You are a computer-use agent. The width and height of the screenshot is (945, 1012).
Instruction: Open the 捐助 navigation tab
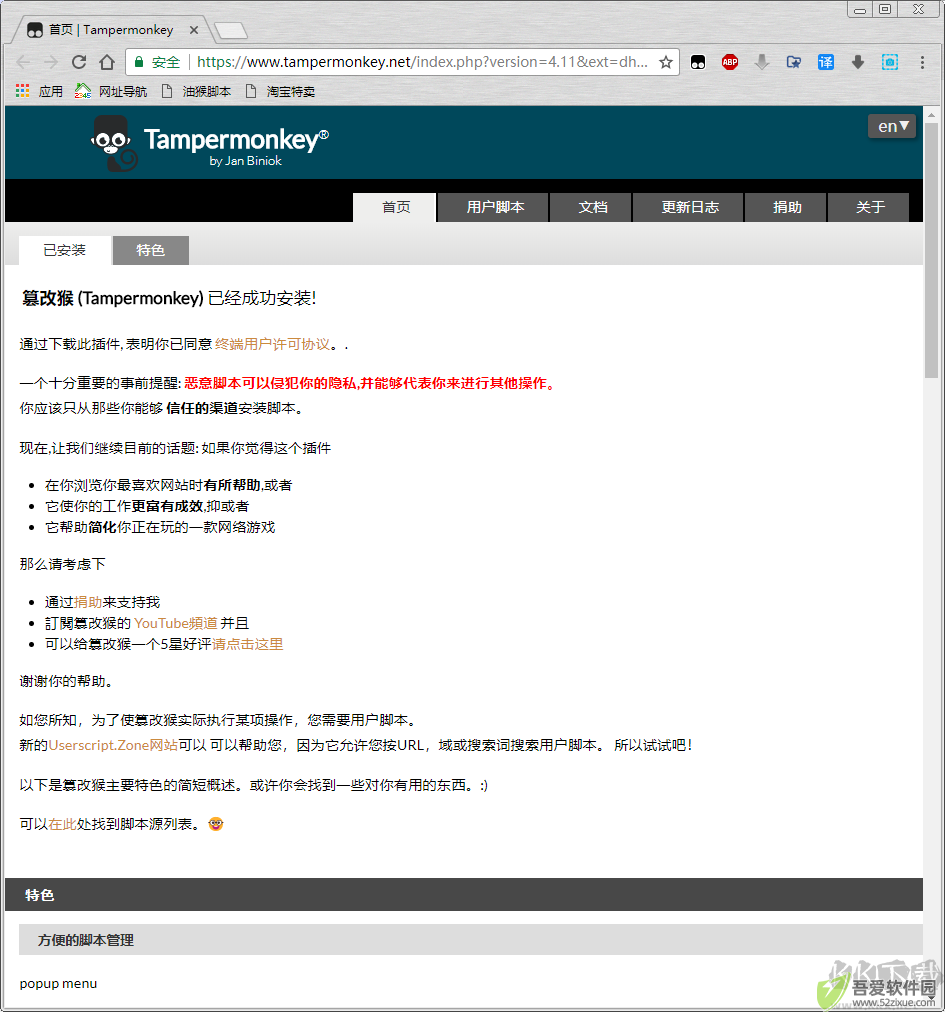pyautogui.click(x=786, y=207)
